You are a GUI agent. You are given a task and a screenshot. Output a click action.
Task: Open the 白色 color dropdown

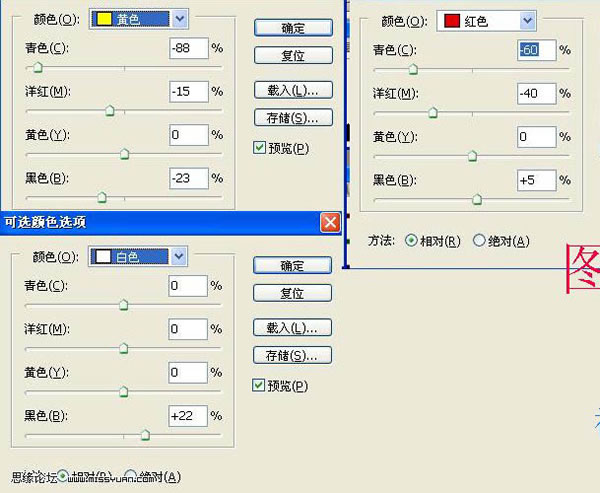point(178,257)
